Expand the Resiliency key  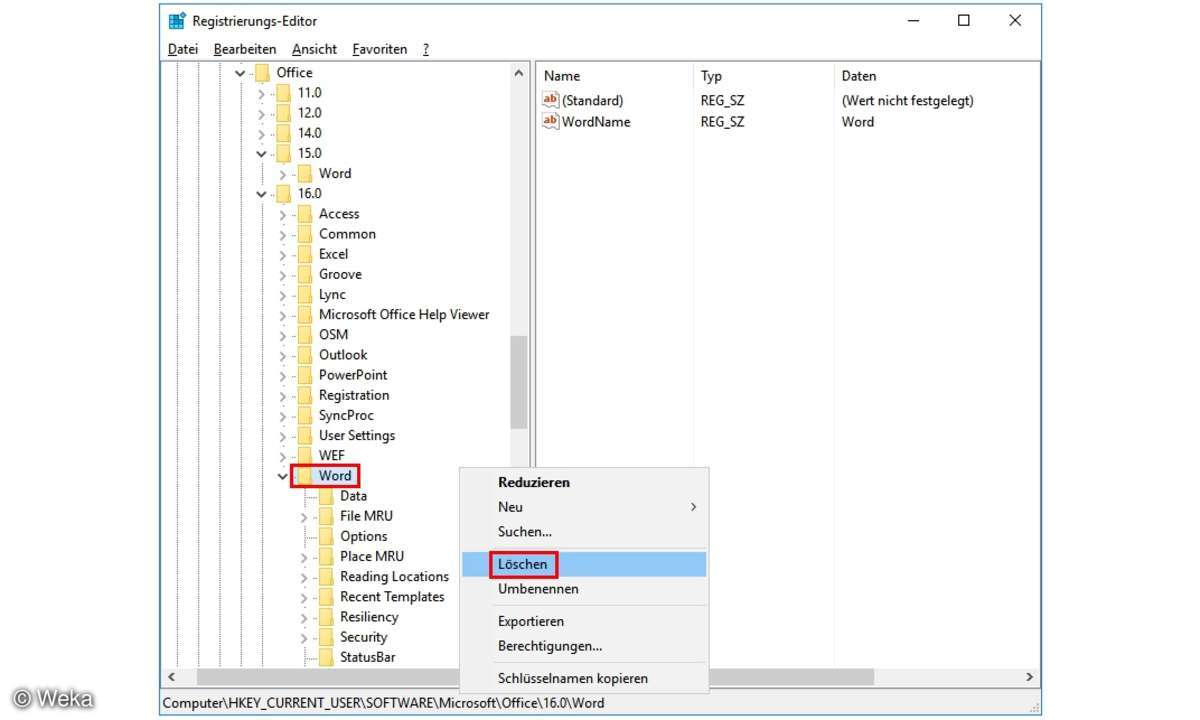[x=304, y=617]
